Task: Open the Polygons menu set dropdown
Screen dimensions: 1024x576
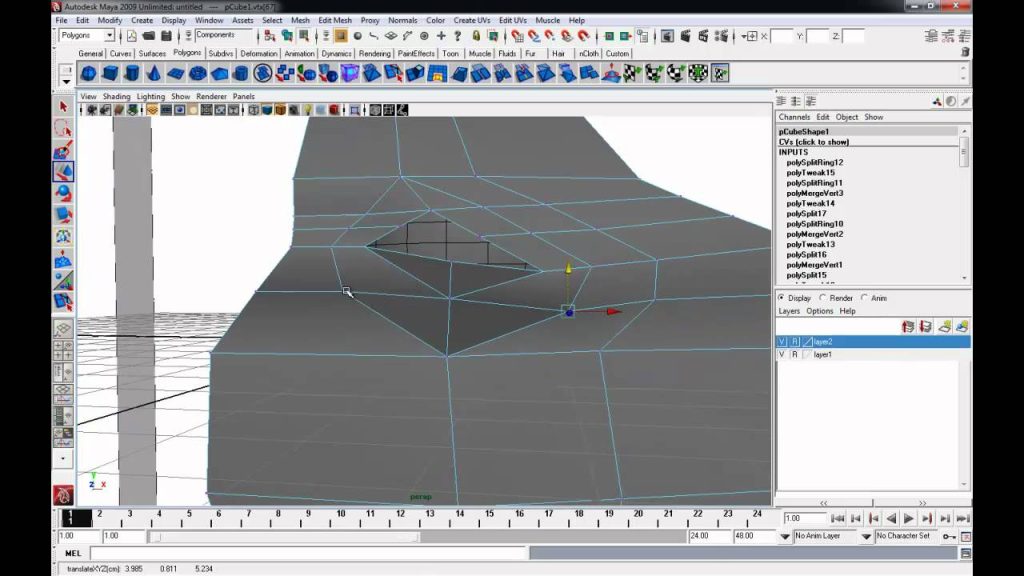Action: coord(109,35)
